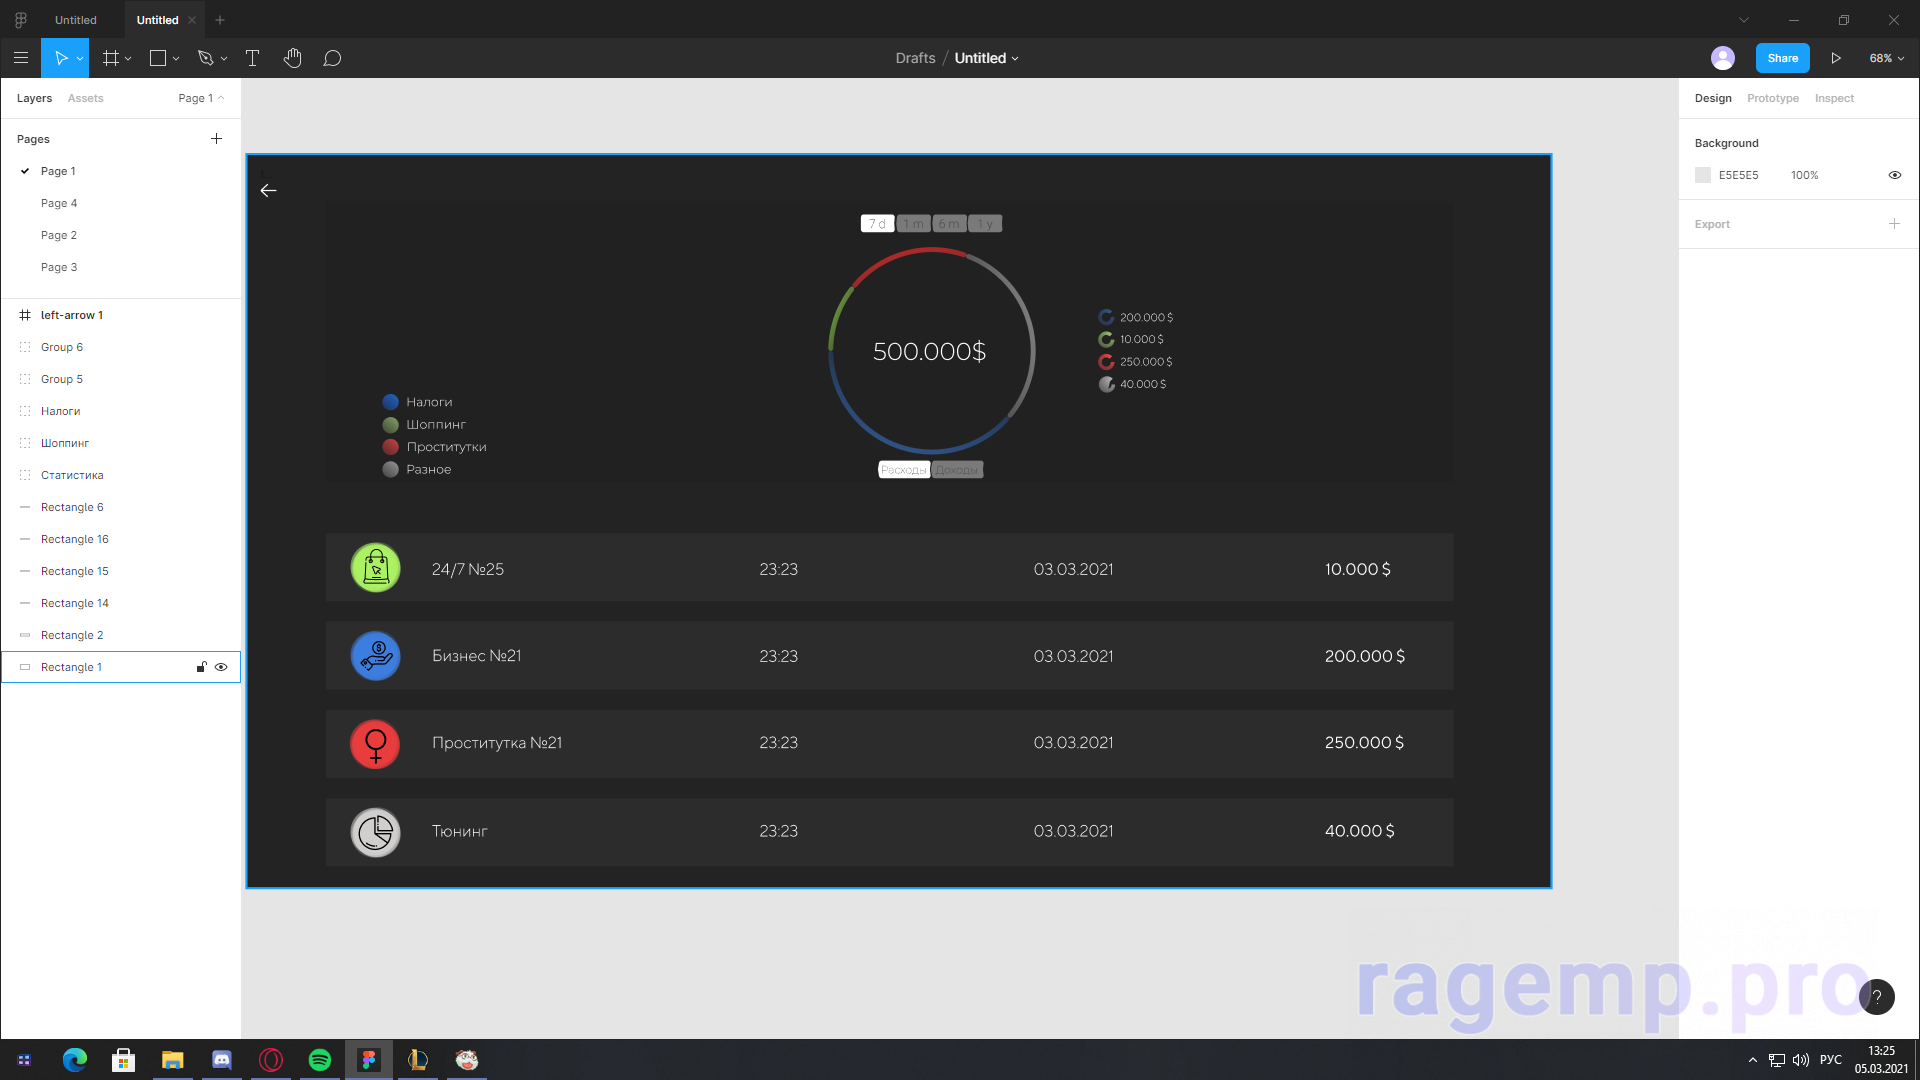
Task: Toggle background color visibility eye
Action: (x=1894, y=175)
